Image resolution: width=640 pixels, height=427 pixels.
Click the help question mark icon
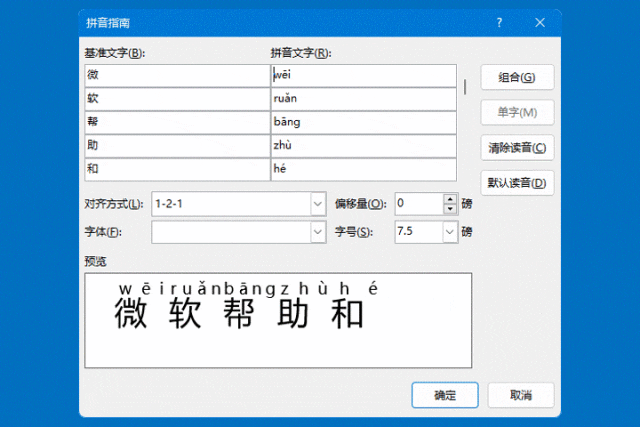click(499, 22)
